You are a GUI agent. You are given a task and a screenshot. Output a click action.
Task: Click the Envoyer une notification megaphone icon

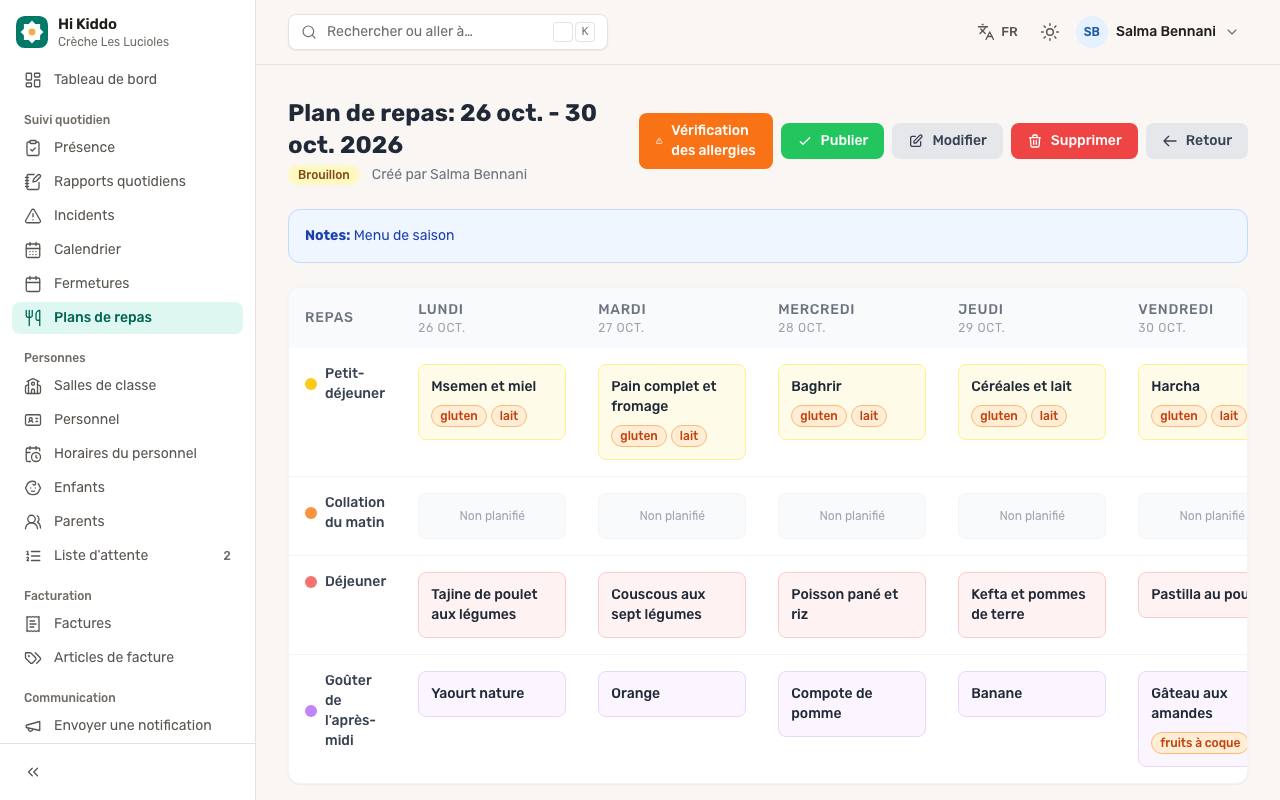point(33,726)
